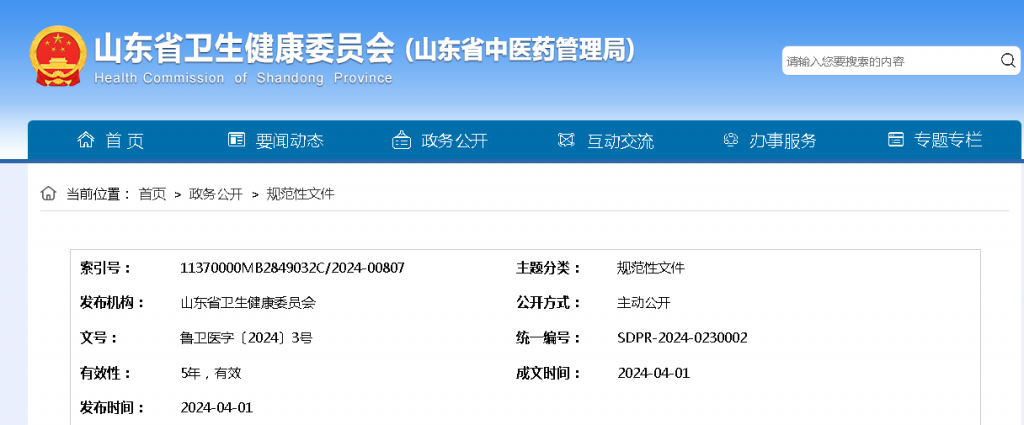The height and width of the screenshot is (425, 1024).
Task: Select document number 鲁卫医字〔2024〕3号
Action: click(246, 338)
